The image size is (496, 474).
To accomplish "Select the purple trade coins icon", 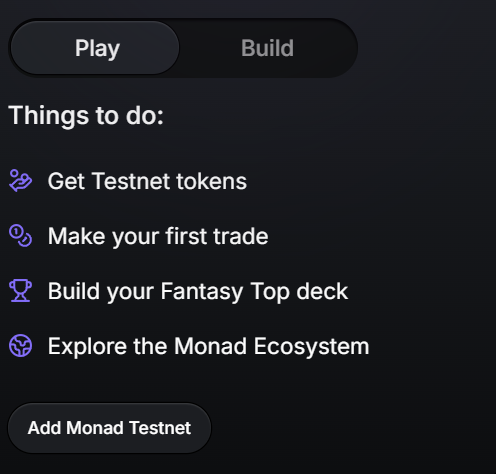I will click(20, 236).
